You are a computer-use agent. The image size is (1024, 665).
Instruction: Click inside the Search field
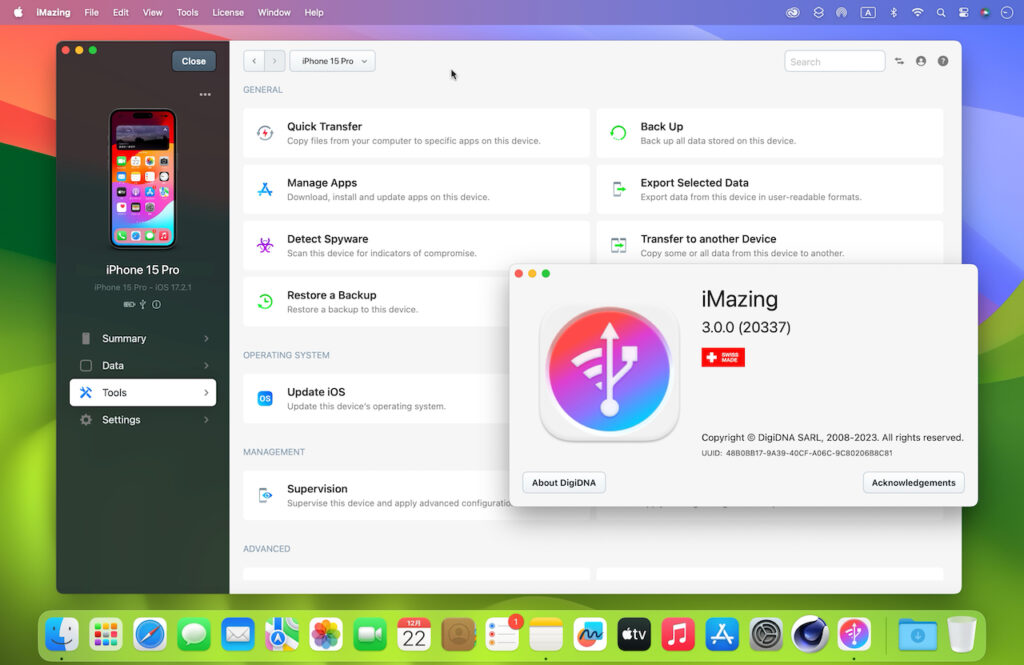point(834,60)
